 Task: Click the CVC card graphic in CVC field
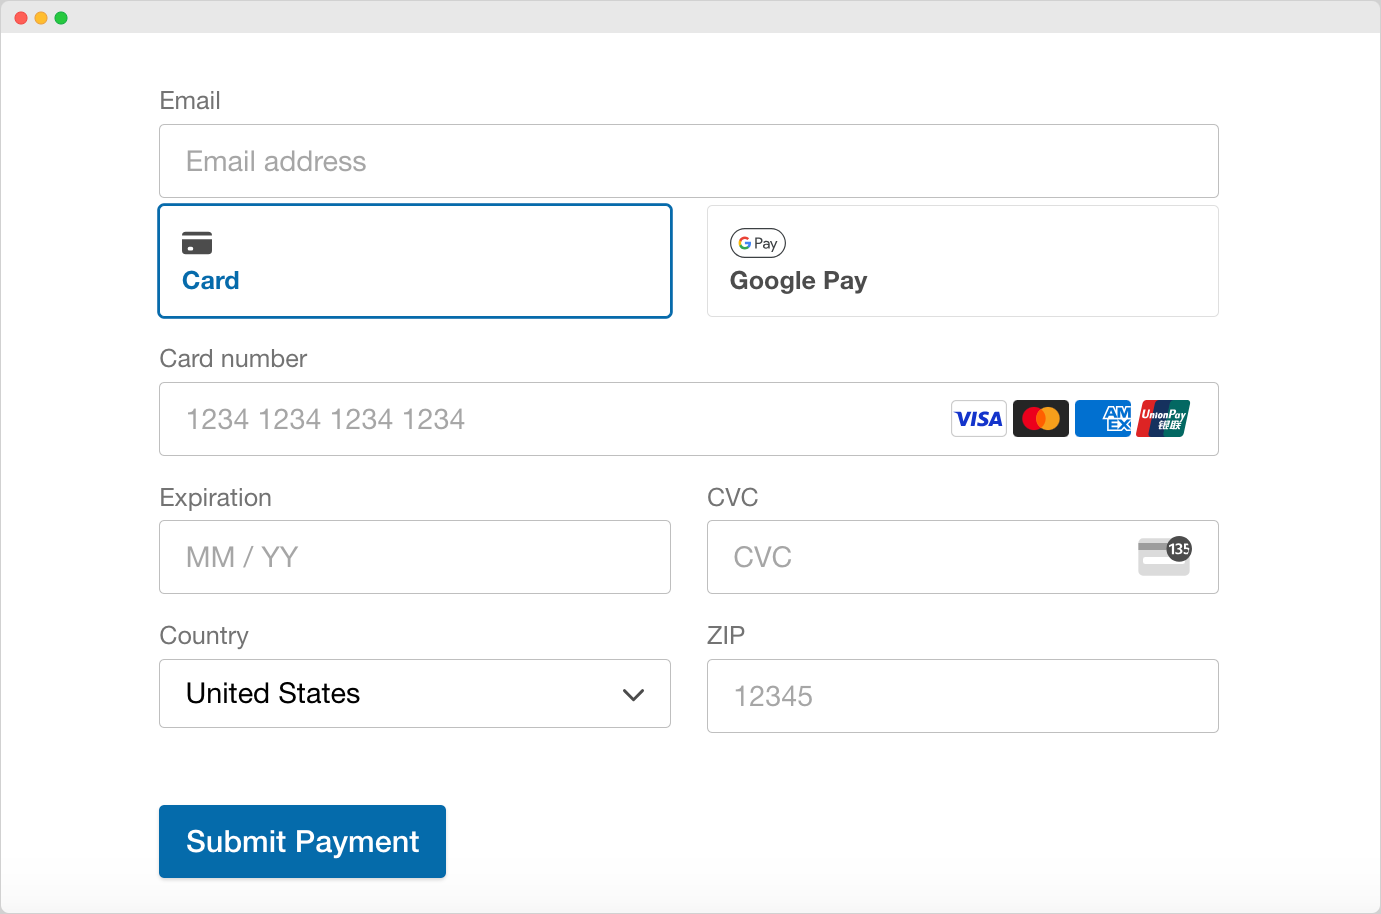pyautogui.click(x=1162, y=557)
